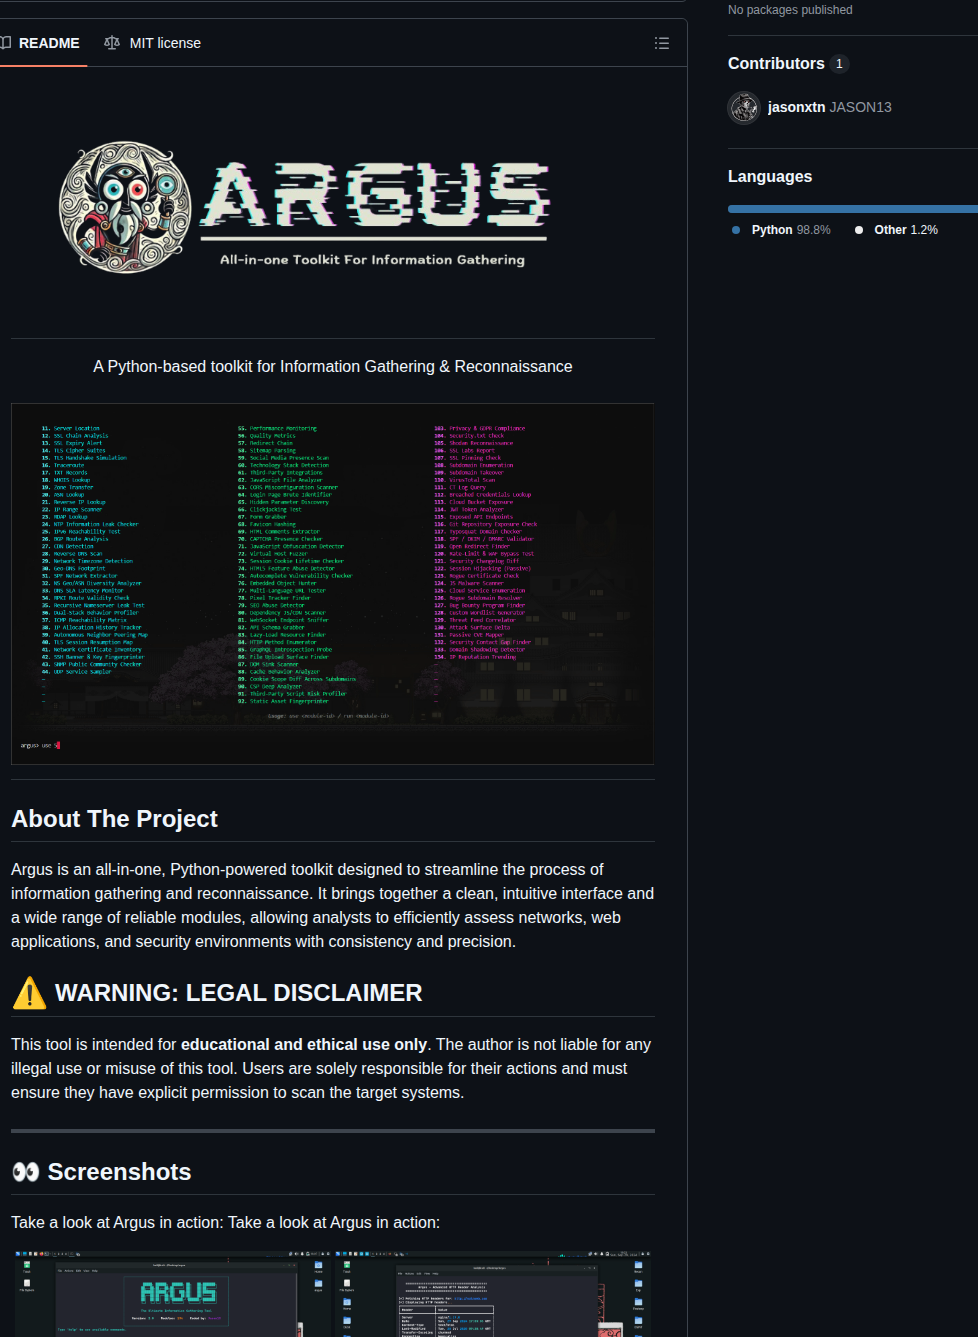
Task: Click the jasonxtn avatar icon
Action: point(744,107)
